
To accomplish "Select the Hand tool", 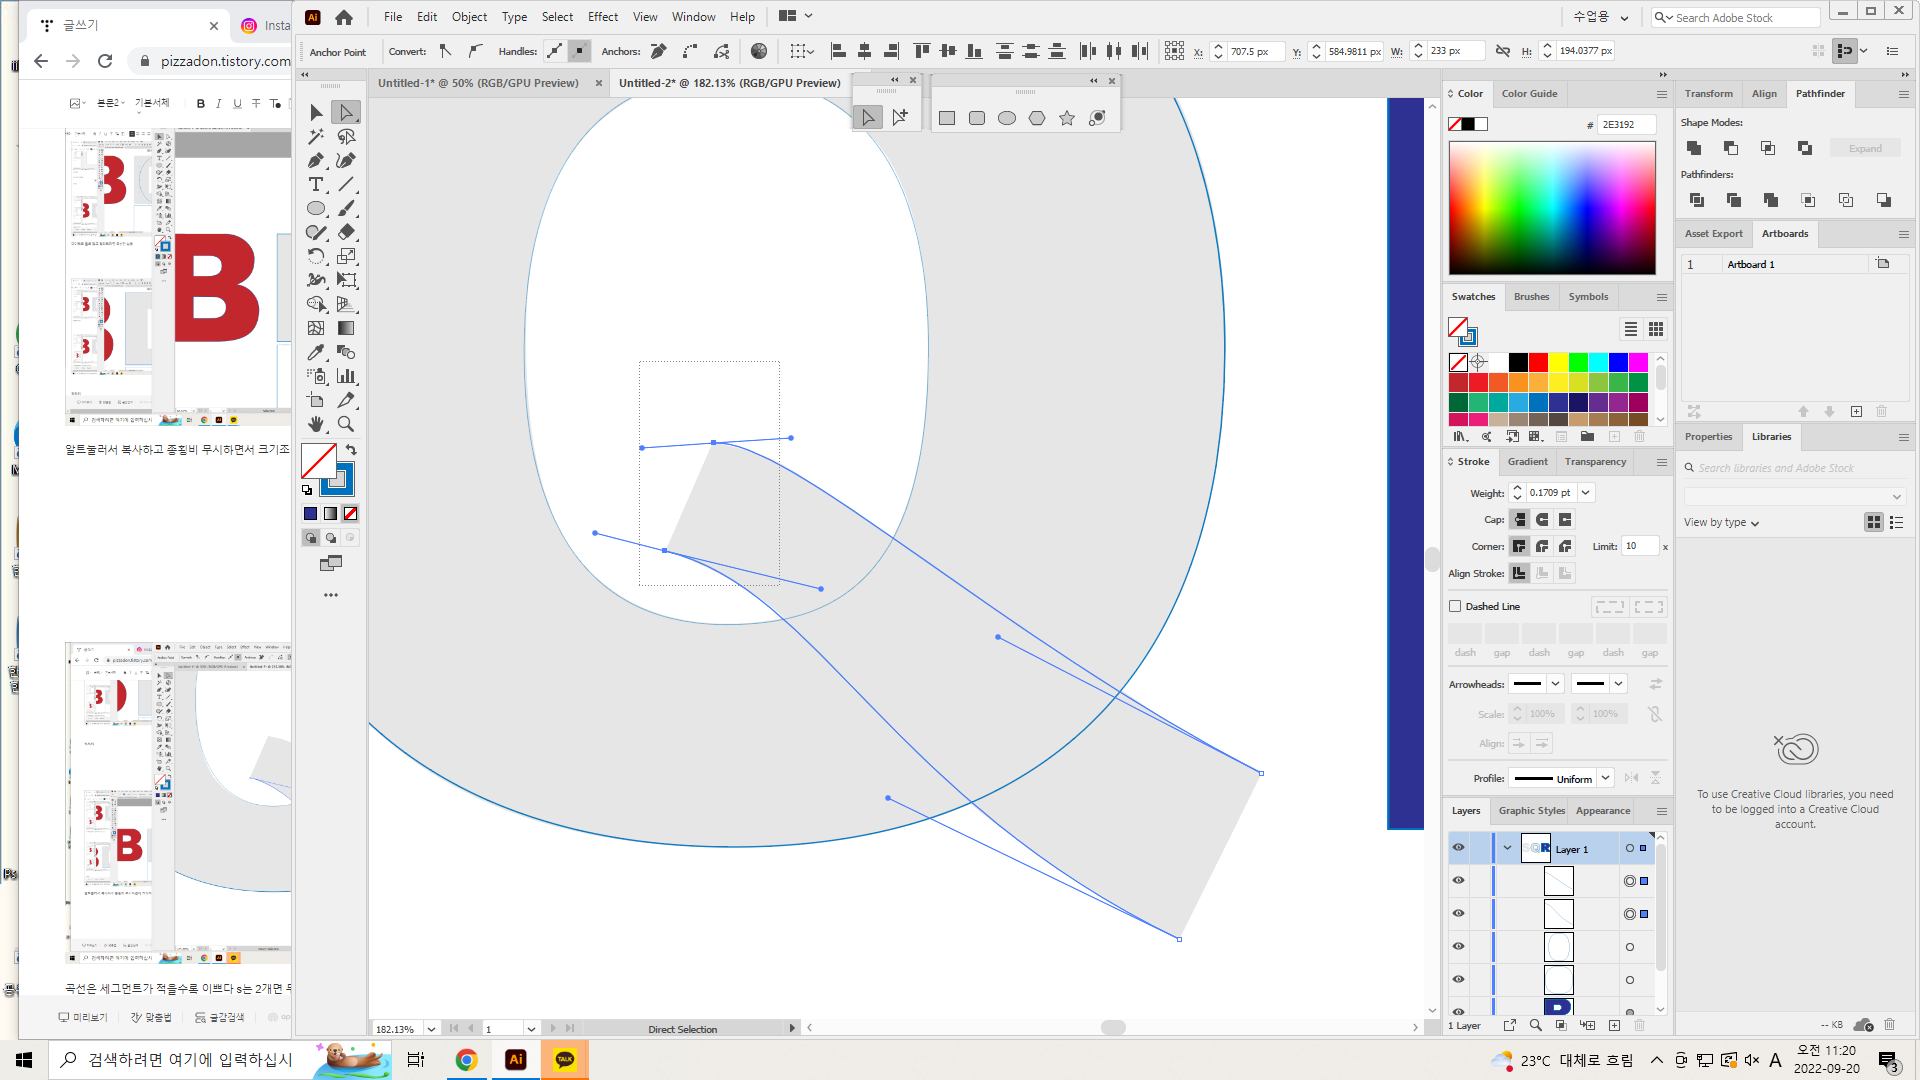I will click(316, 424).
